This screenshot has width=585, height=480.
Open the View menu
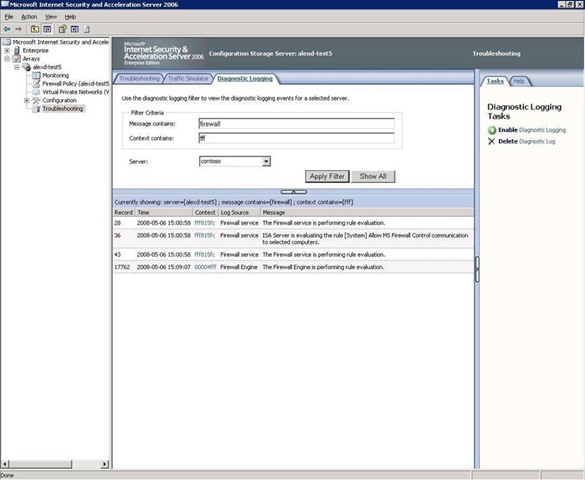click(51, 17)
